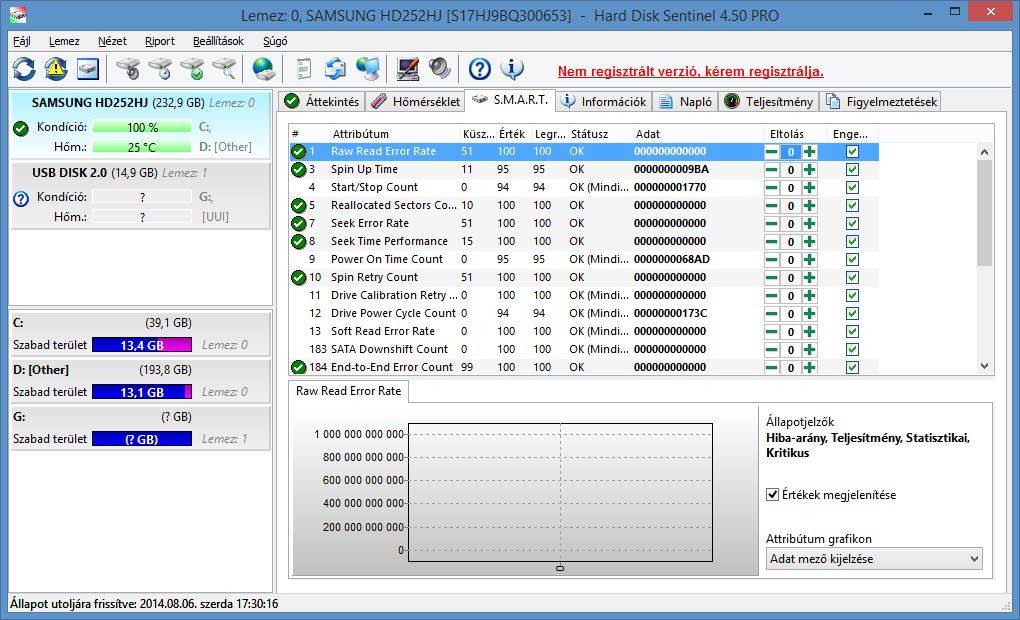
Task: Sort by the Attribútum column header
Action: pos(395,134)
